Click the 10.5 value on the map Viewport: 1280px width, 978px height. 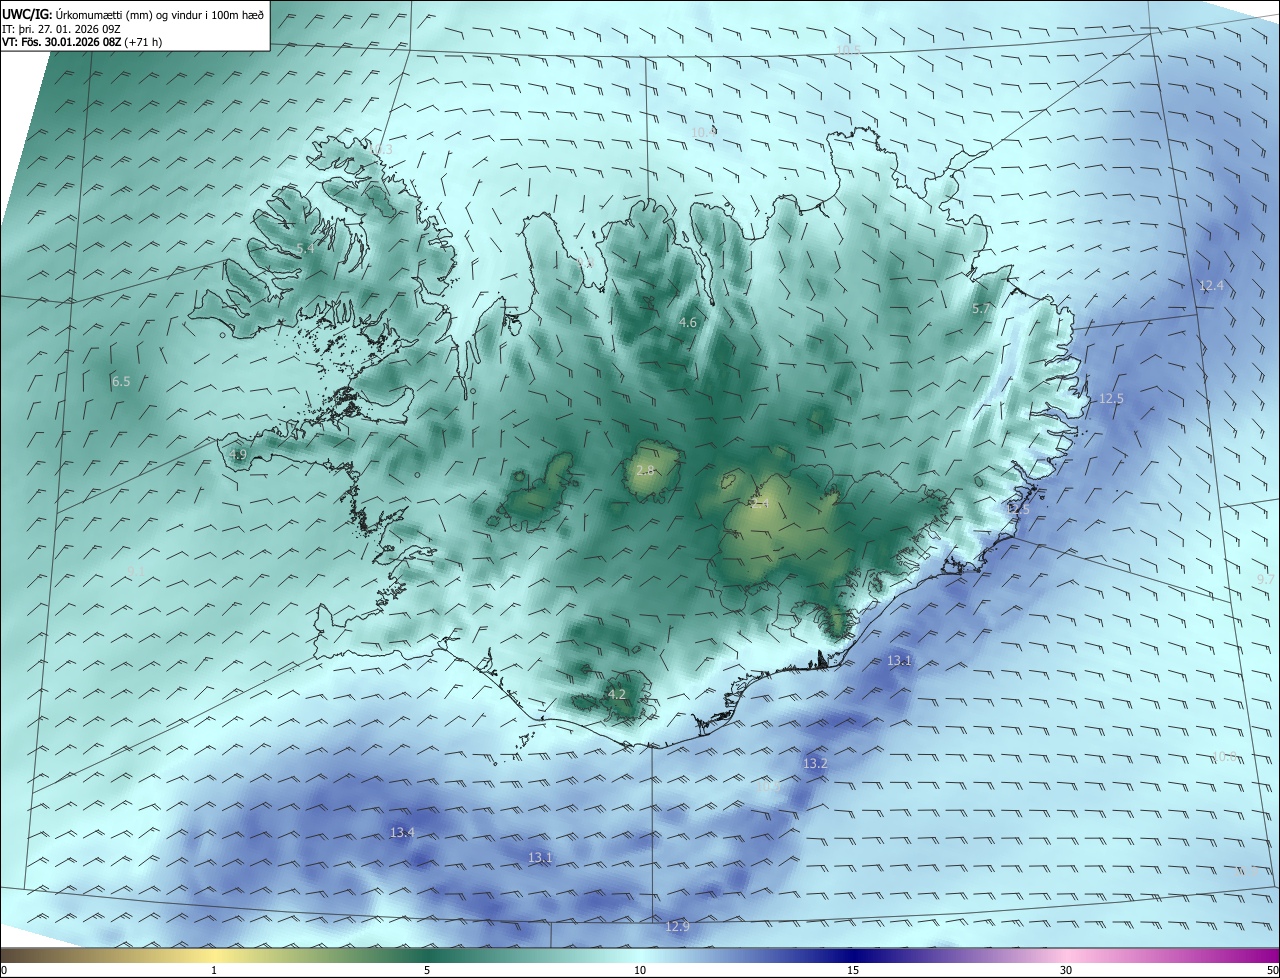[848, 50]
